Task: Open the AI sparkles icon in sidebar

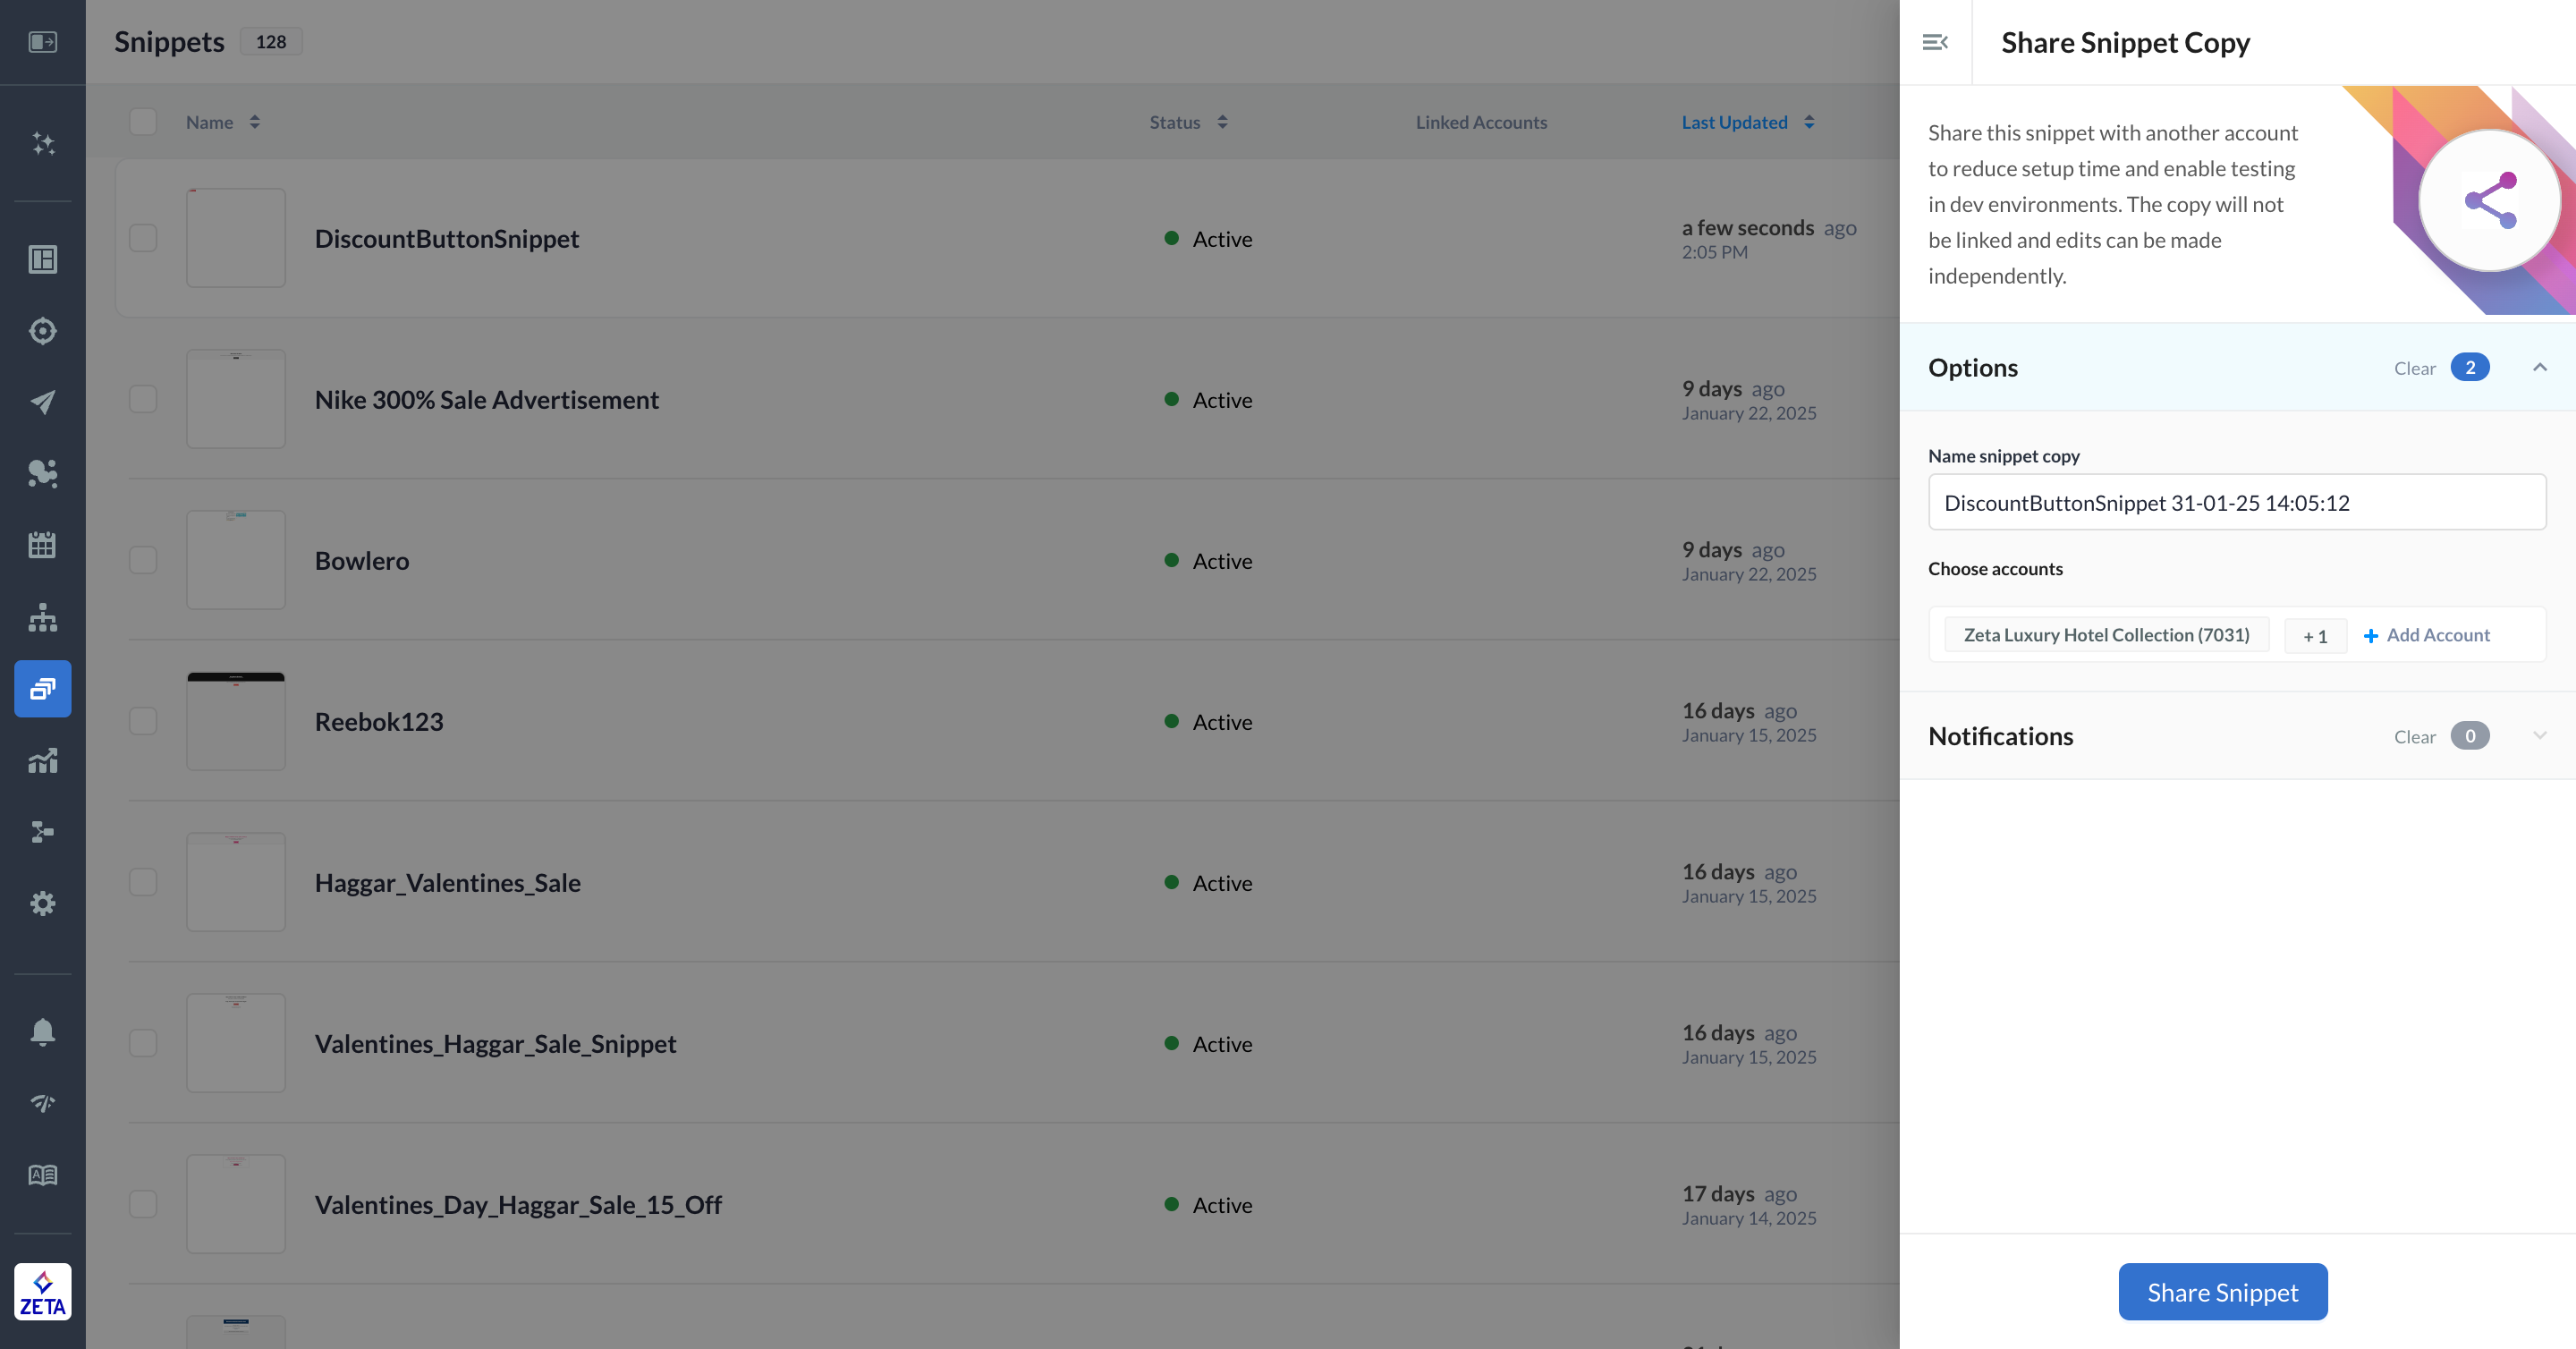Action: click(42, 143)
